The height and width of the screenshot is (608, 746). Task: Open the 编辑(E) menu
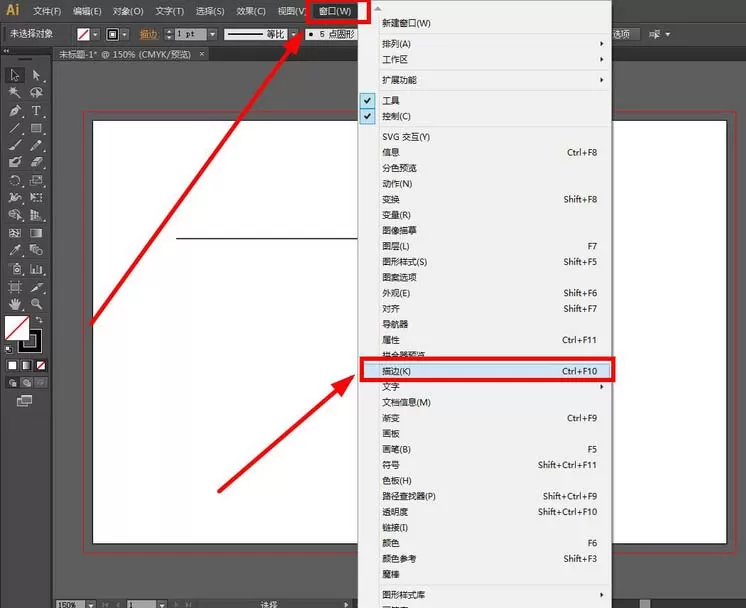coord(87,11)
